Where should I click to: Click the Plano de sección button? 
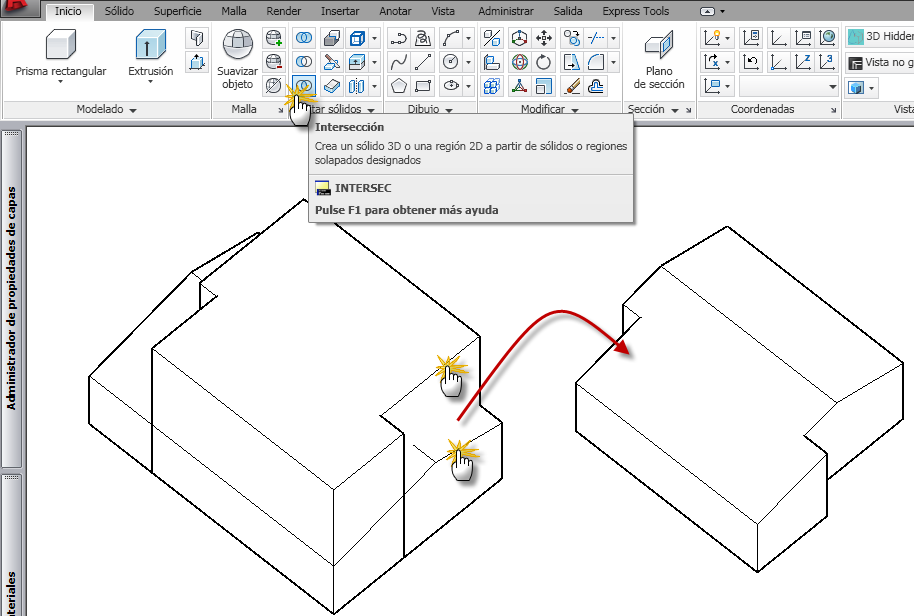tap(659, 60)
